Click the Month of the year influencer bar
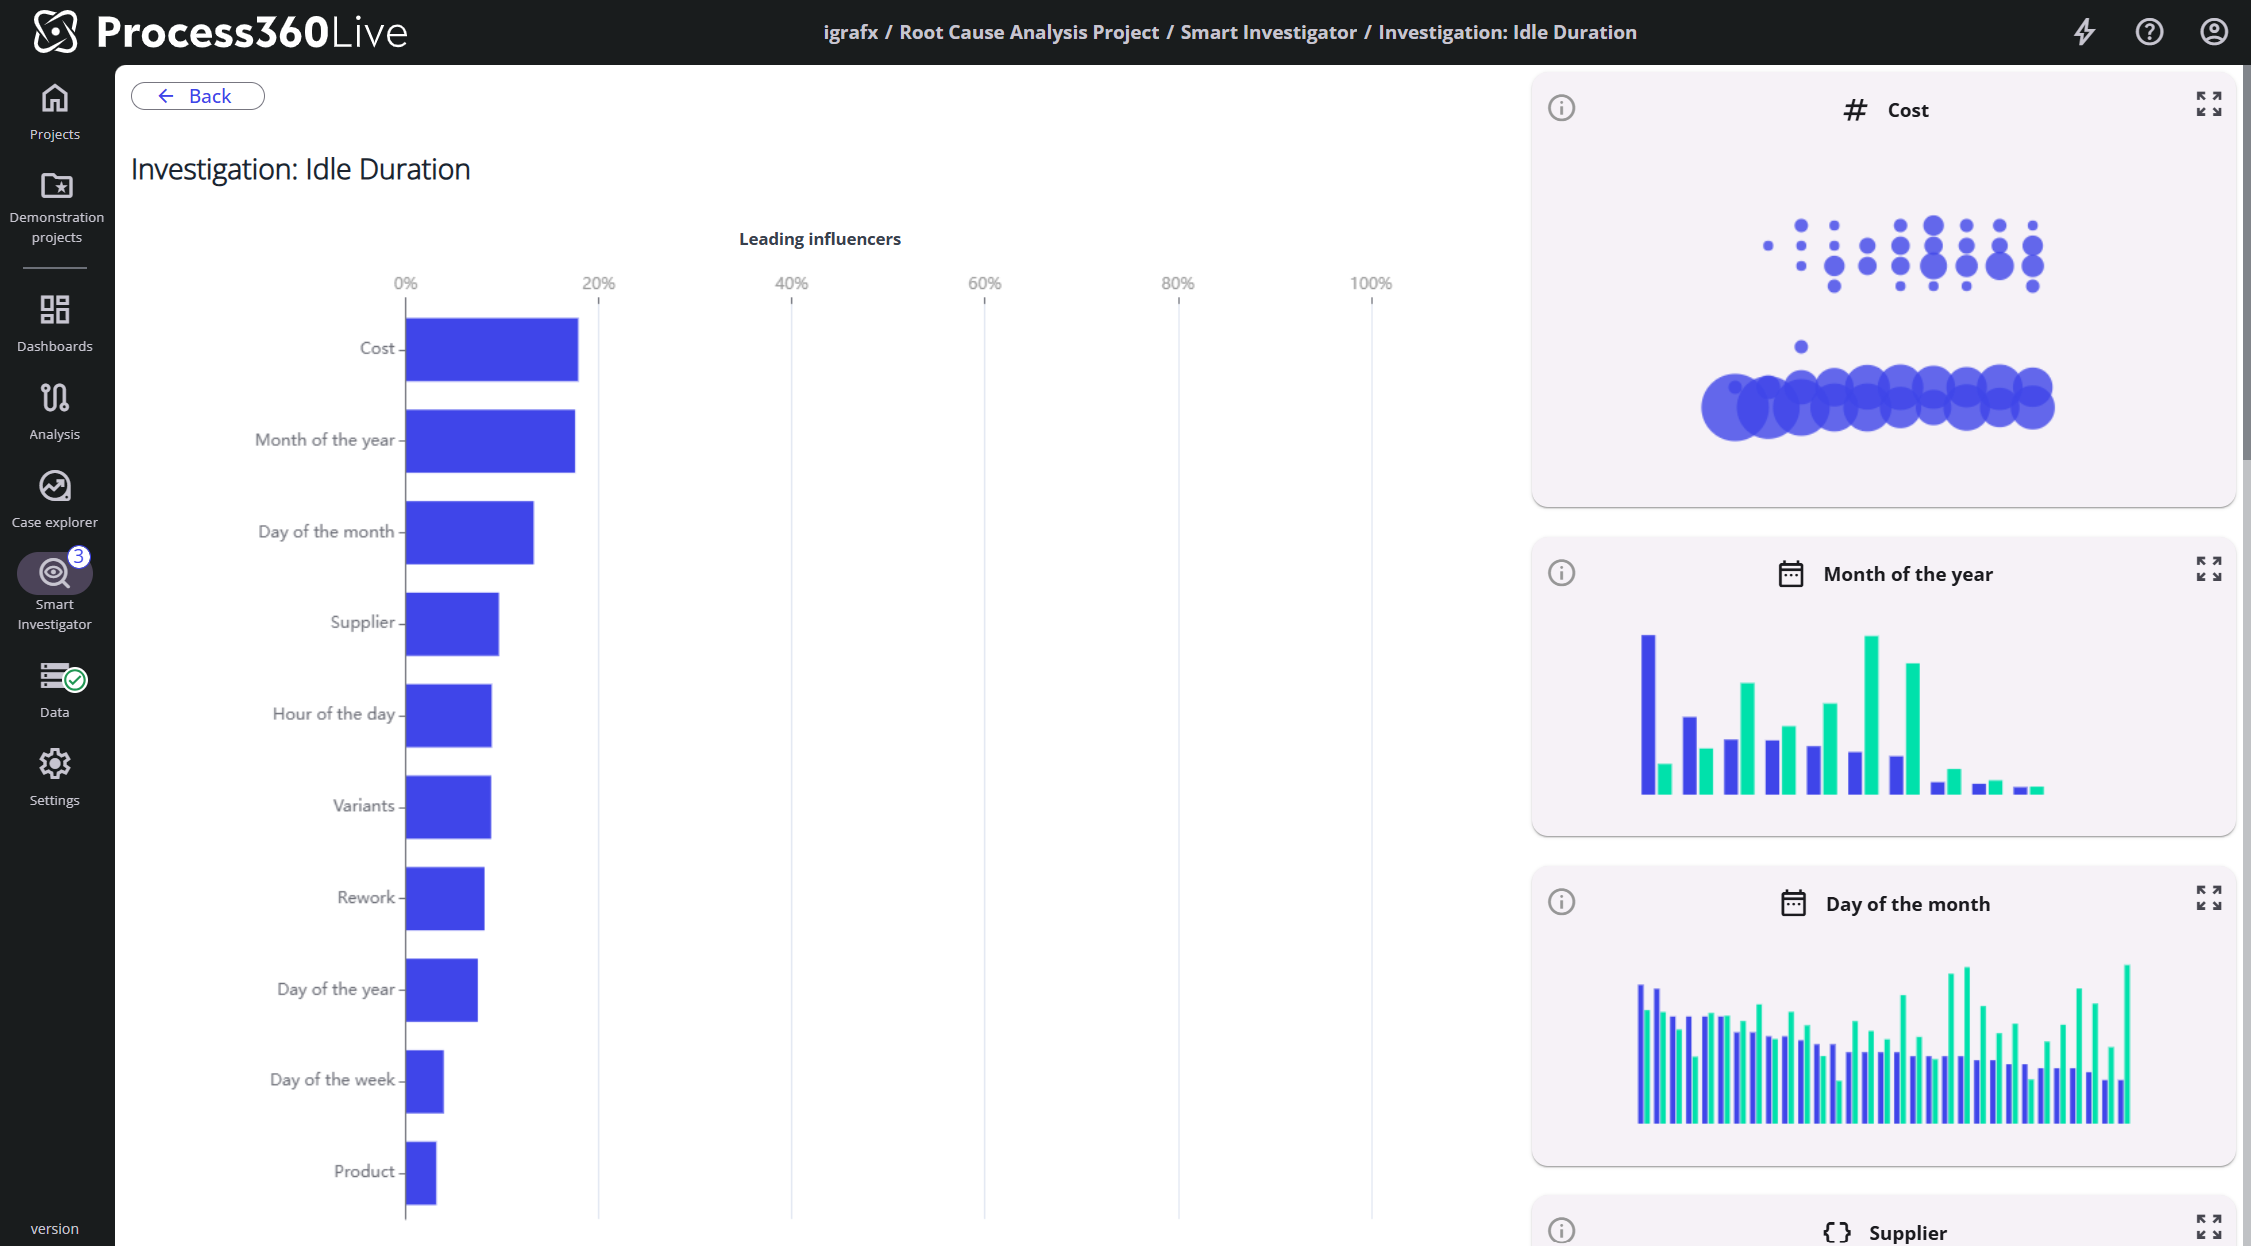Screen dimensions: 2251x1246 click(x=490, y=441)
